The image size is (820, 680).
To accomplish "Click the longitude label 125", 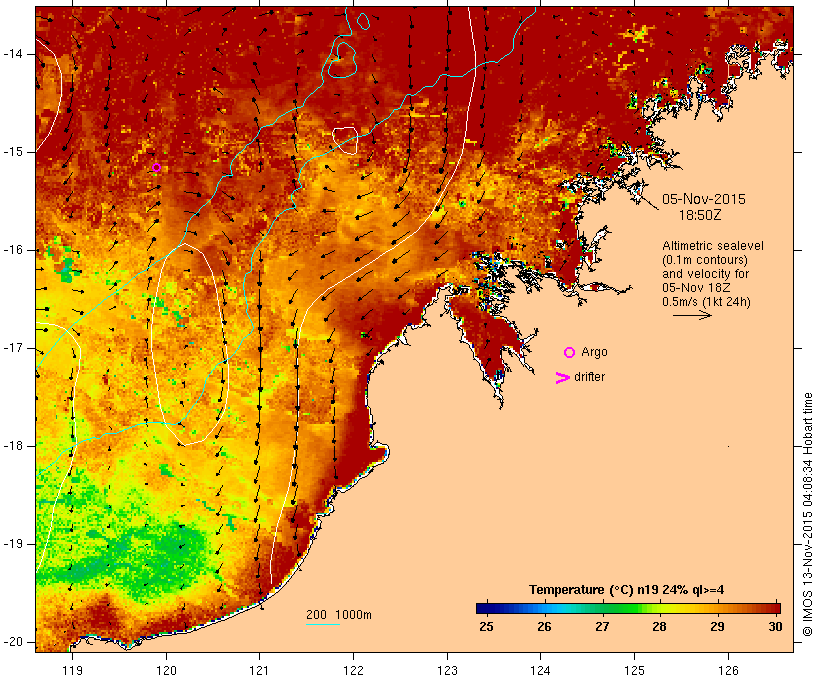I will (x=634, y=670).
